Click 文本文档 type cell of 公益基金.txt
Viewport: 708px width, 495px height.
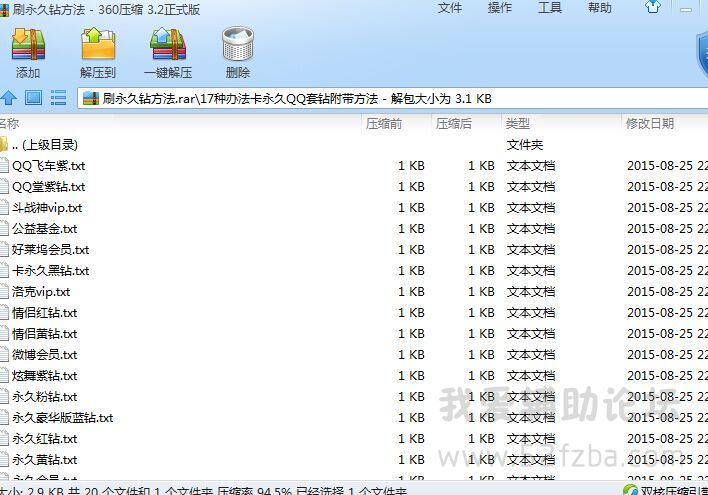[x=531, y=229]
